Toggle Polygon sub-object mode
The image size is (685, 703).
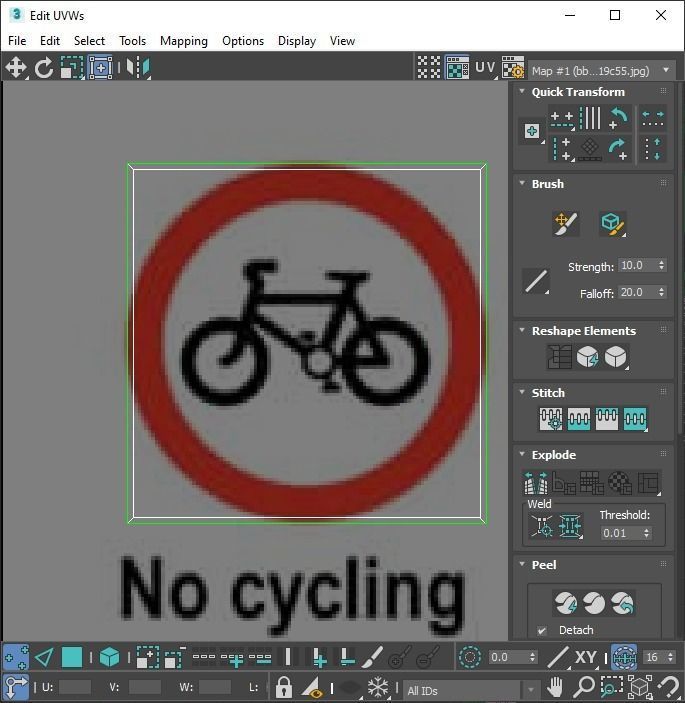coord(72,657)
